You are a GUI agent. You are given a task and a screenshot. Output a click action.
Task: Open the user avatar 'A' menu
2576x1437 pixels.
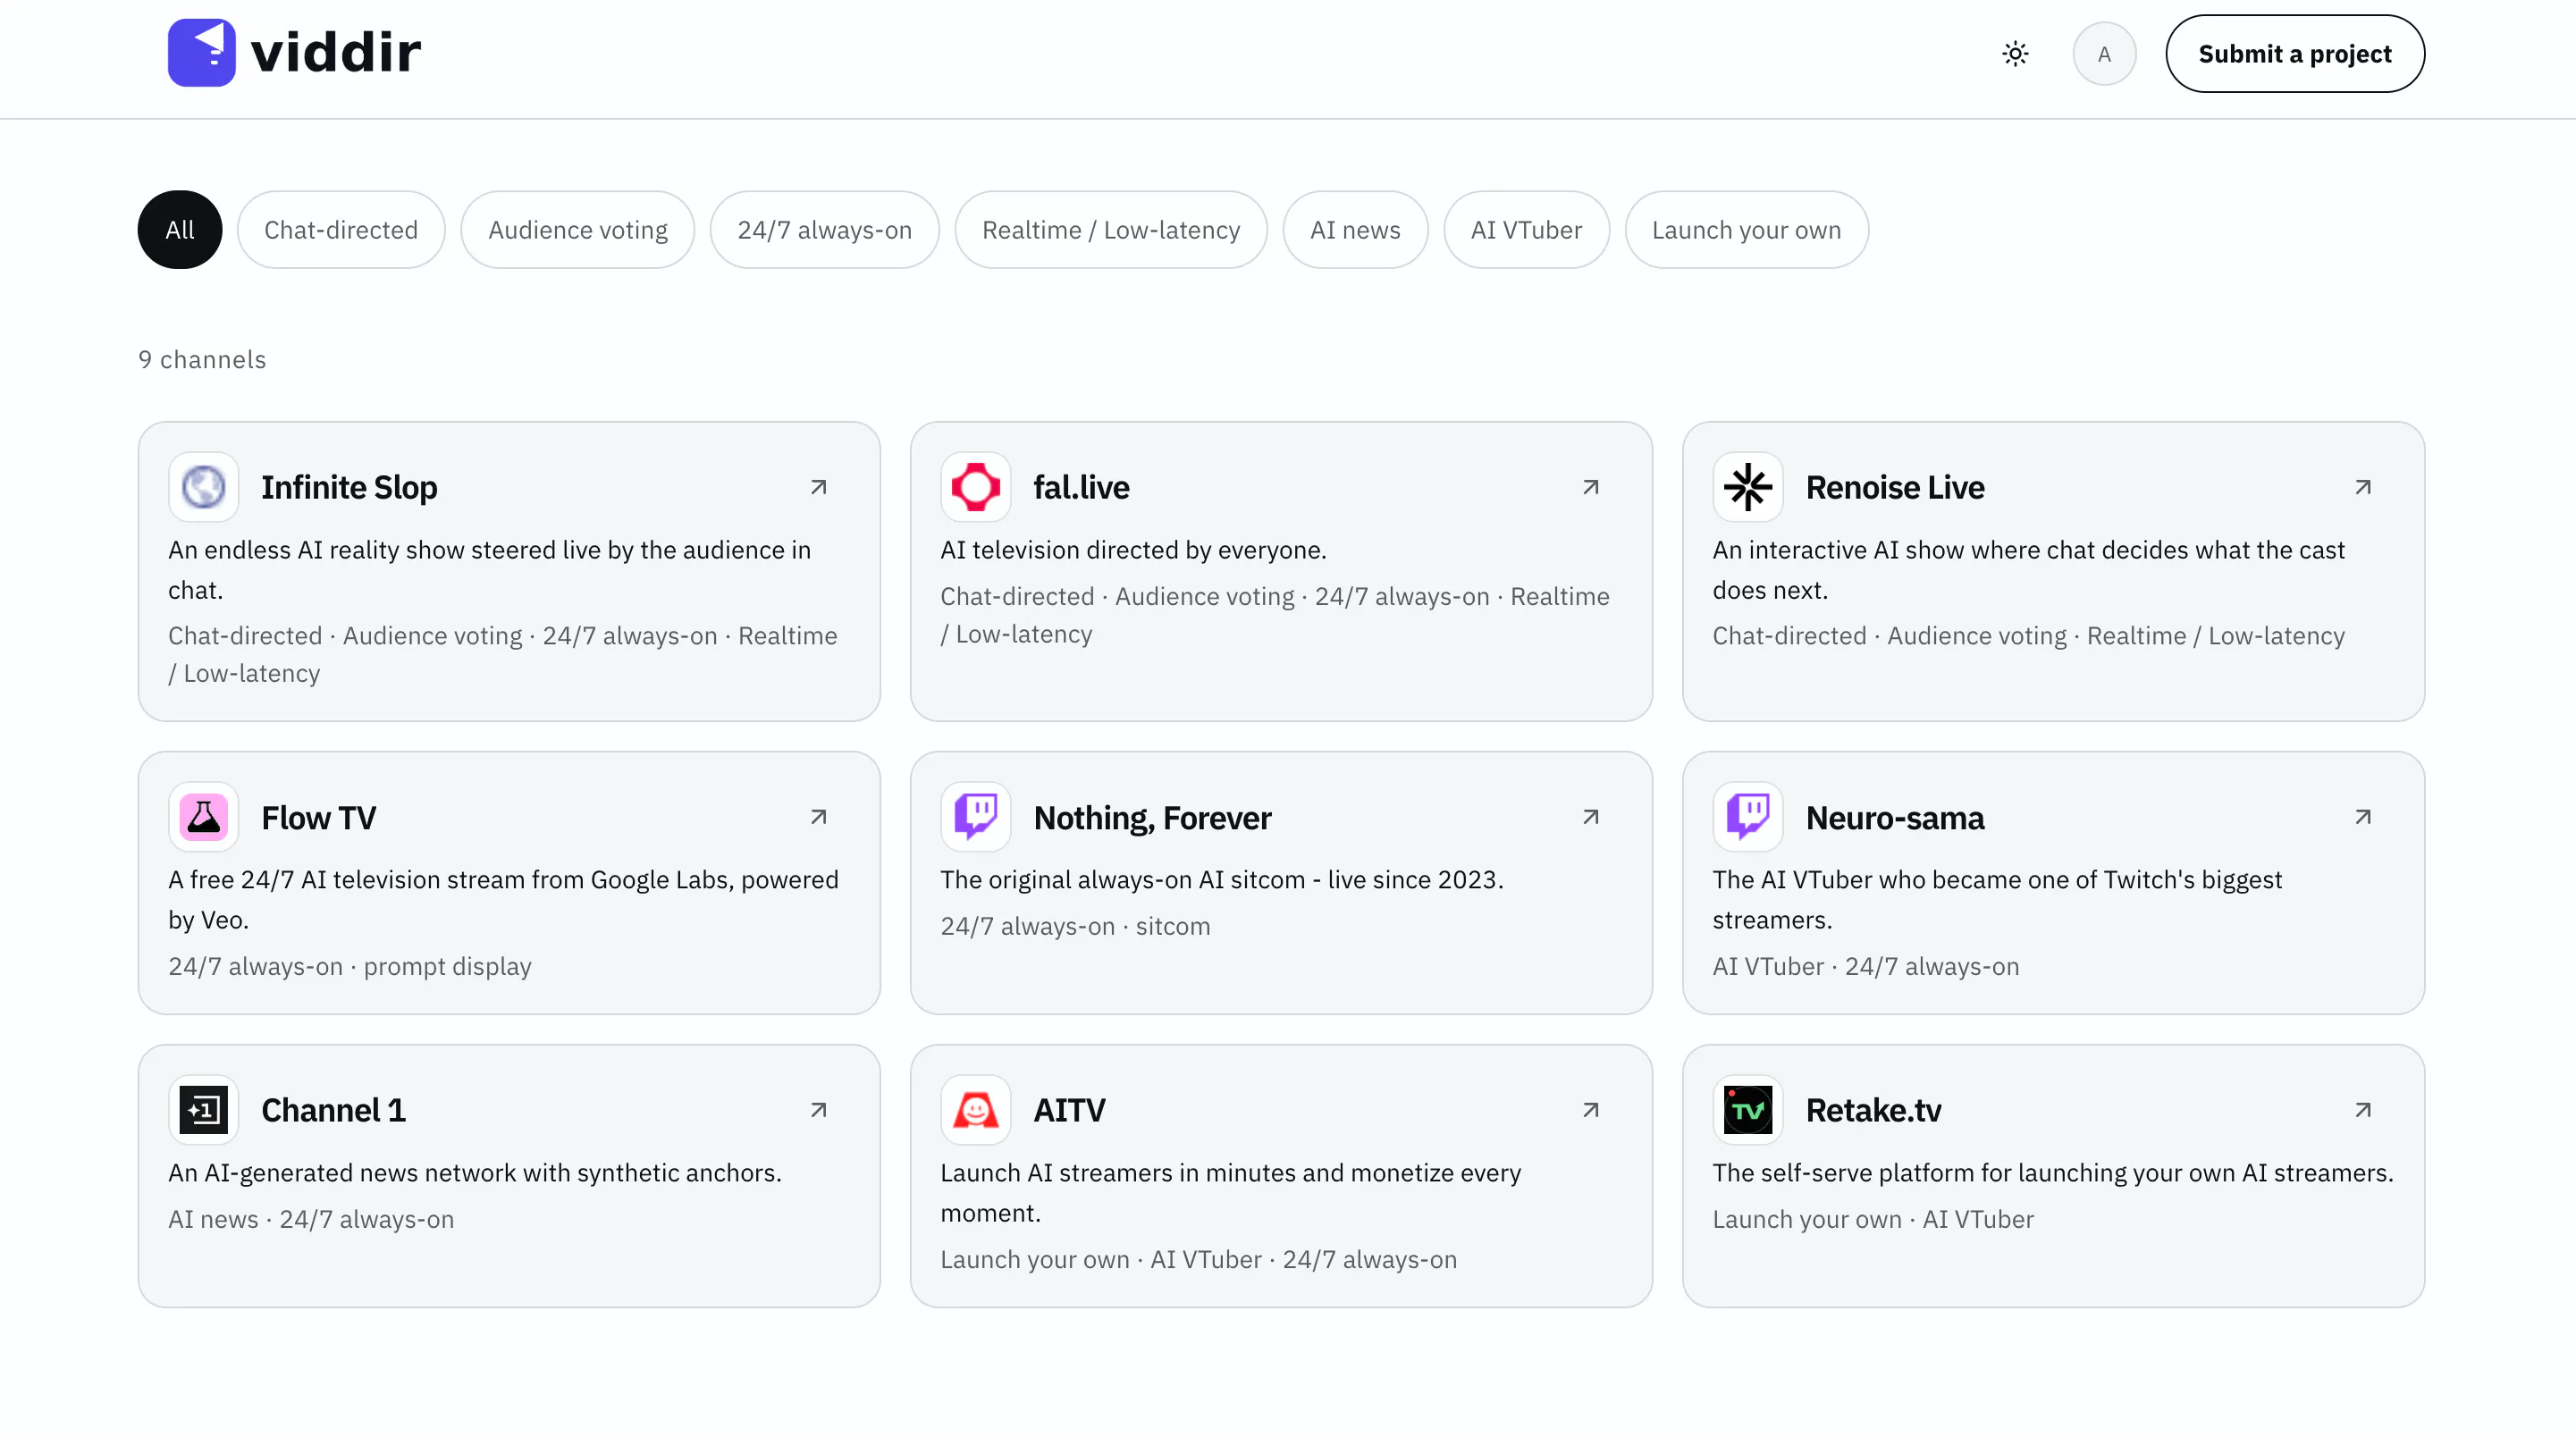coord(2104,54)
